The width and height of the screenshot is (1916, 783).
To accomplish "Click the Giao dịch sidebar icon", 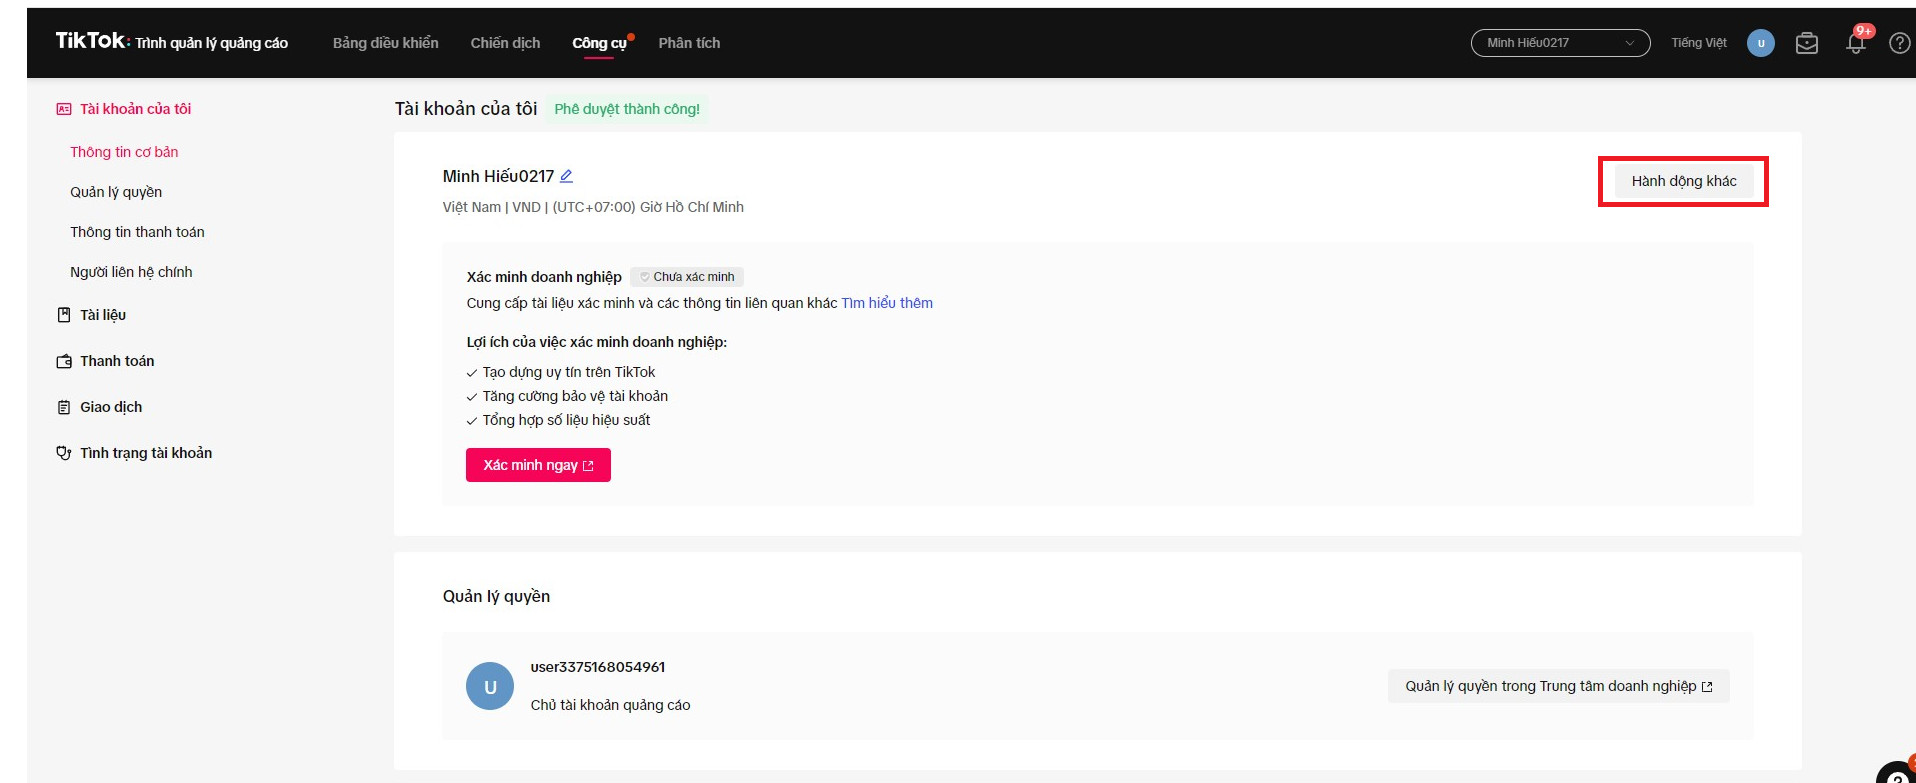I will [64, 407].
